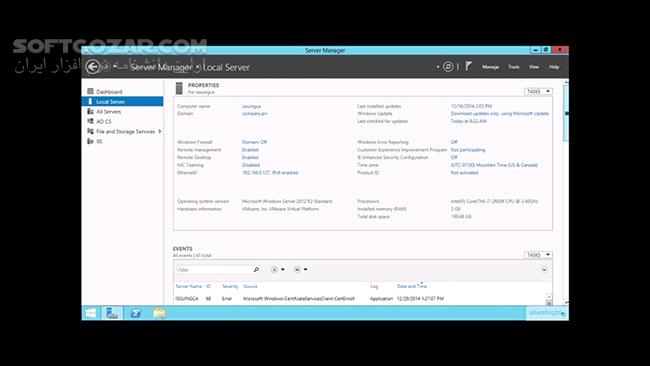Select File and Storage Services

point(125,131)
